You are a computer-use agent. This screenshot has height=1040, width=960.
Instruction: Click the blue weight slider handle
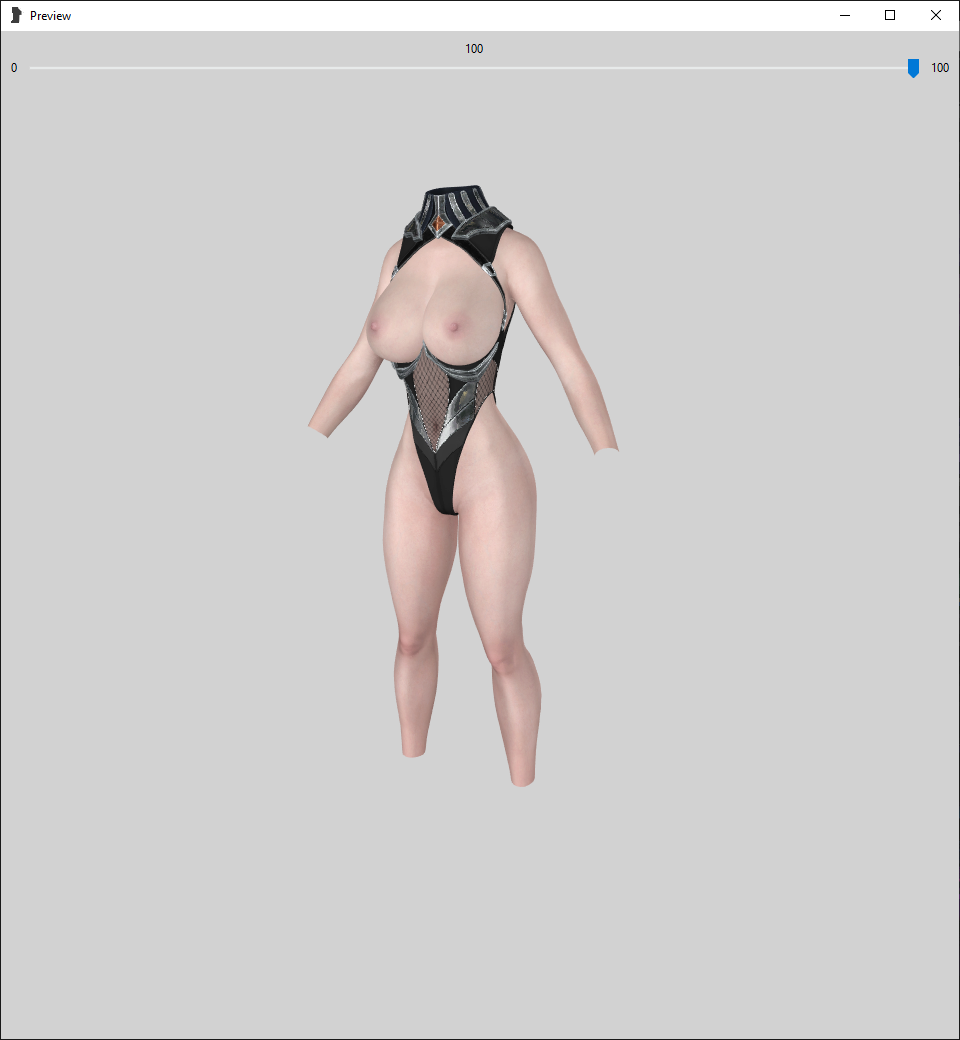pos(913,68)
